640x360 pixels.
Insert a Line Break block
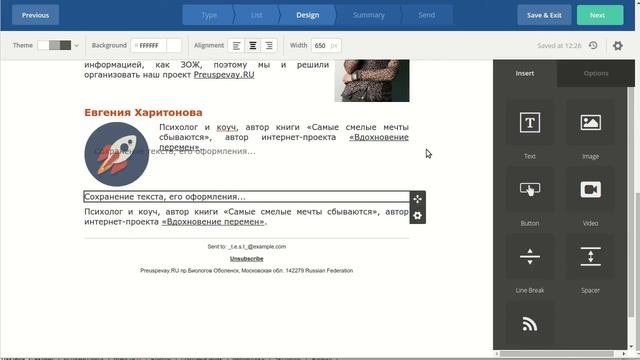pos(529,256)
